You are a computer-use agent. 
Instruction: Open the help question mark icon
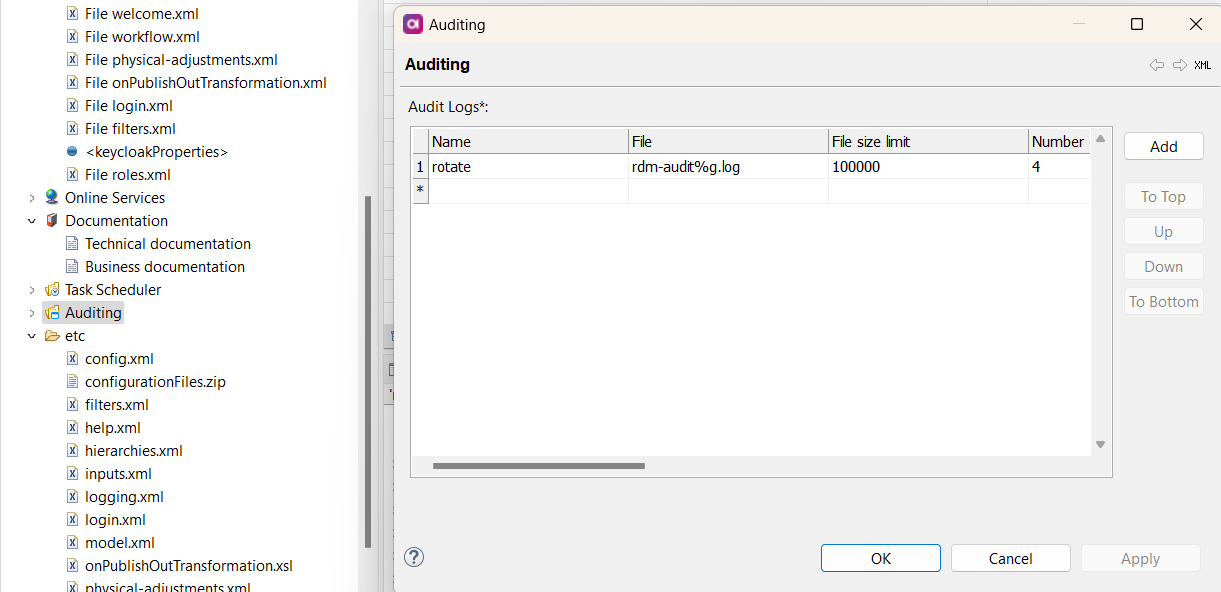click(x=414, y=557)
